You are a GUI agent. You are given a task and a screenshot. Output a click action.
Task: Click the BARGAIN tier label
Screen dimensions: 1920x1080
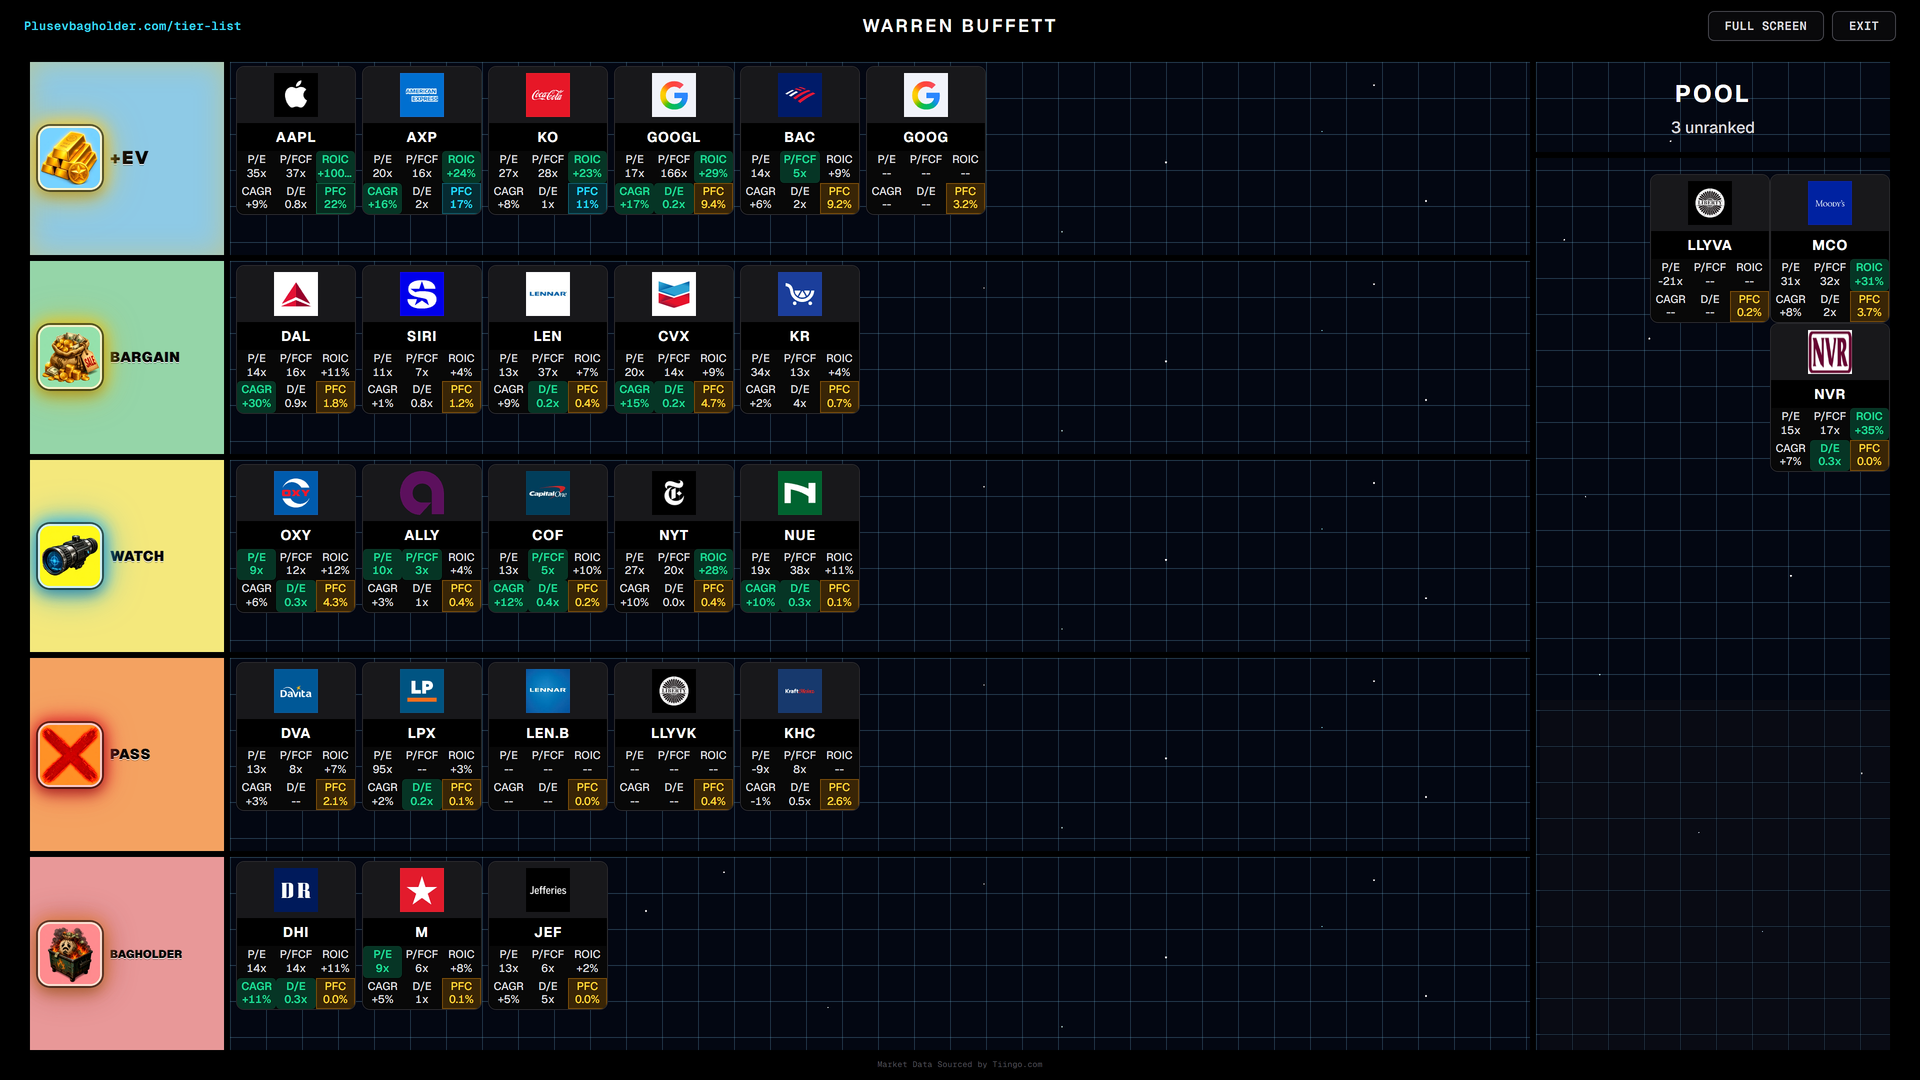145,357
